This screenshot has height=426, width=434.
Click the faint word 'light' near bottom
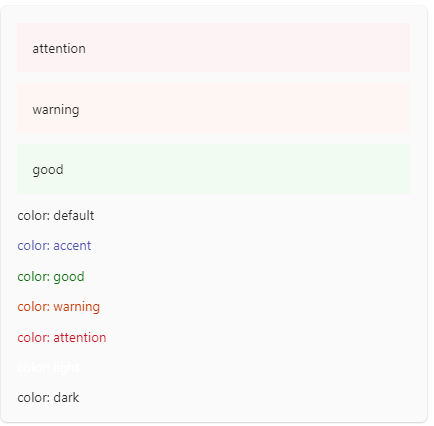[x=67, y=368]
